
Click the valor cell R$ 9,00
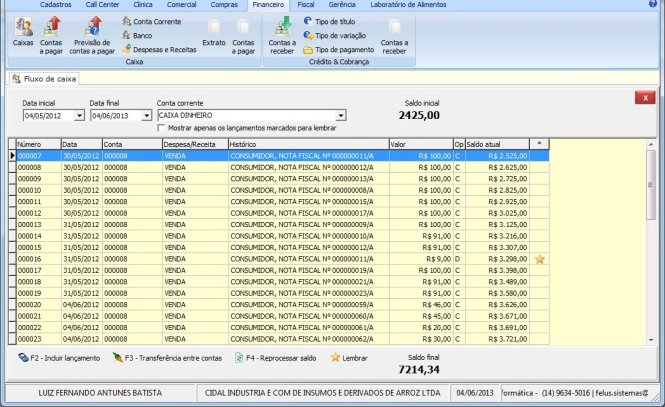click(x=421, y=259)
